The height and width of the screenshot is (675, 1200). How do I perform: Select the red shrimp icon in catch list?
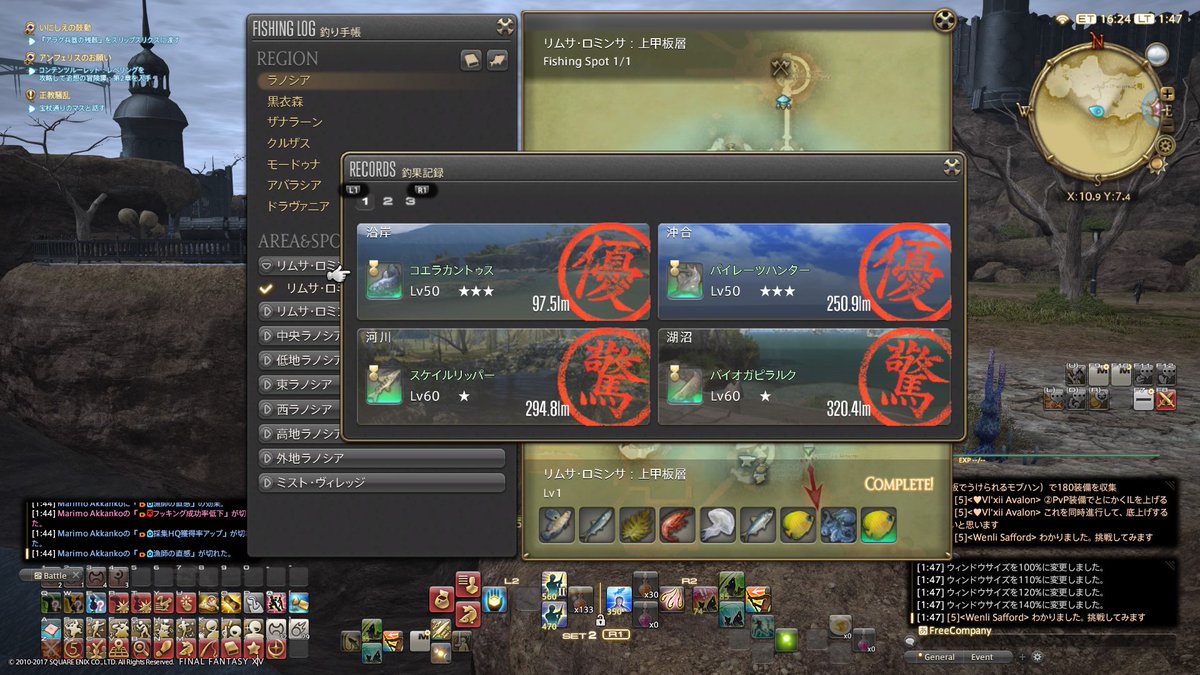tap(677, 525)
